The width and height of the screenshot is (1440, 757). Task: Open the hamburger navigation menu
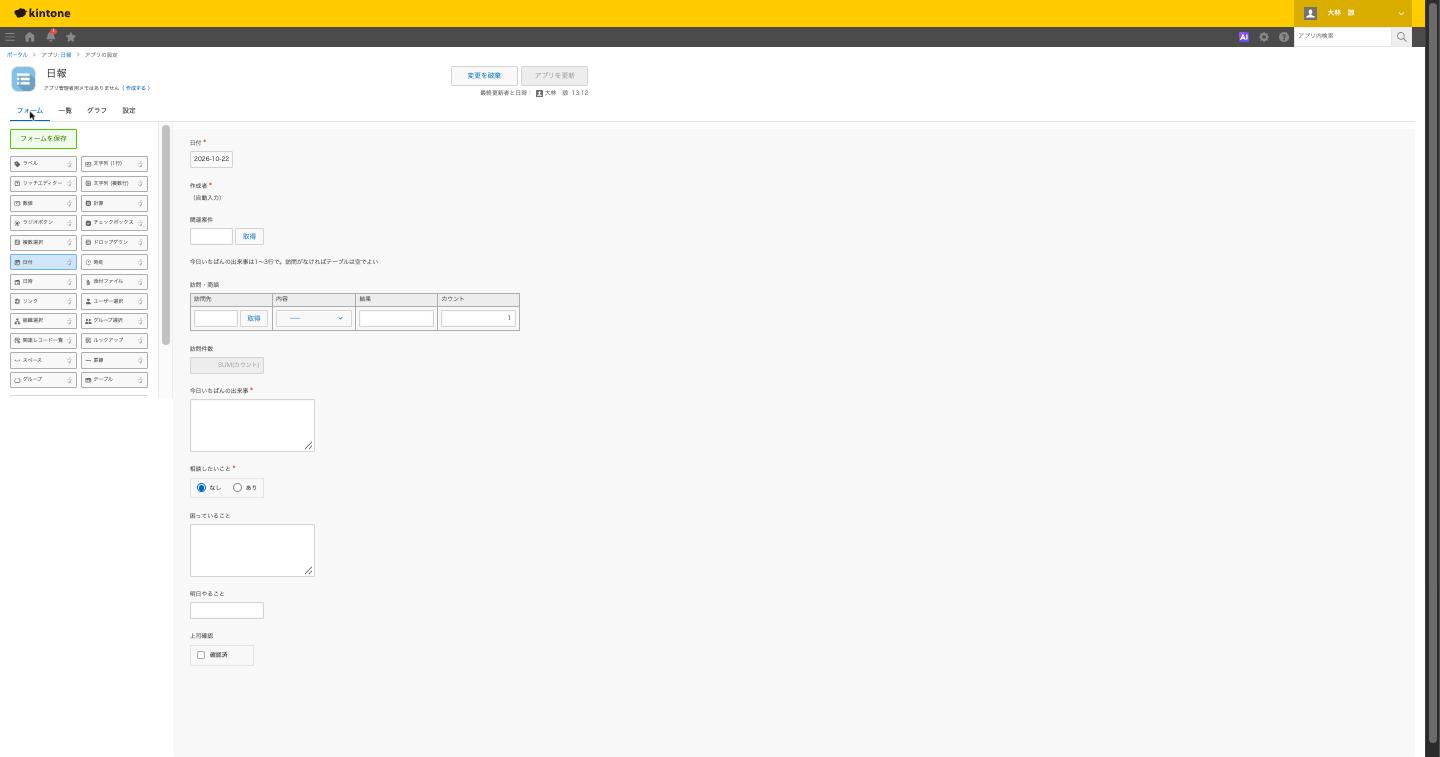coord(10,37)
